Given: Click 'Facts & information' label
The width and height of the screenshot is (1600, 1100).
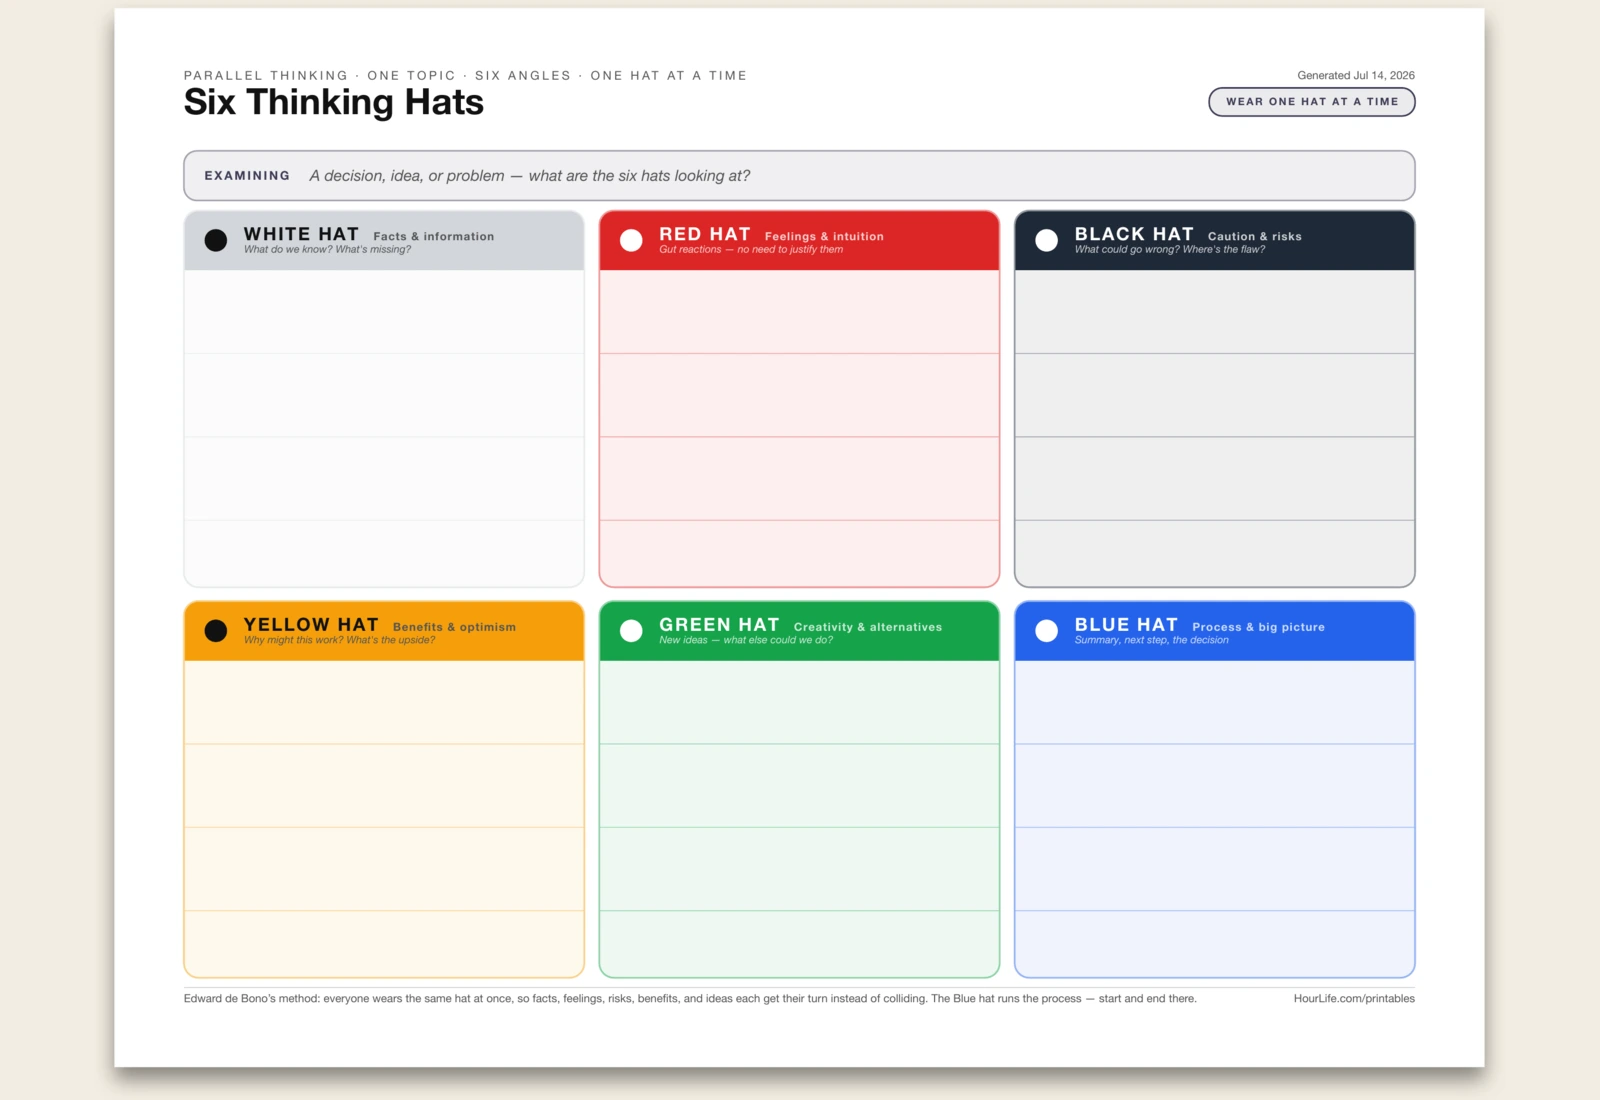Looking at the screenshot, I should click(x=434, y=237).
